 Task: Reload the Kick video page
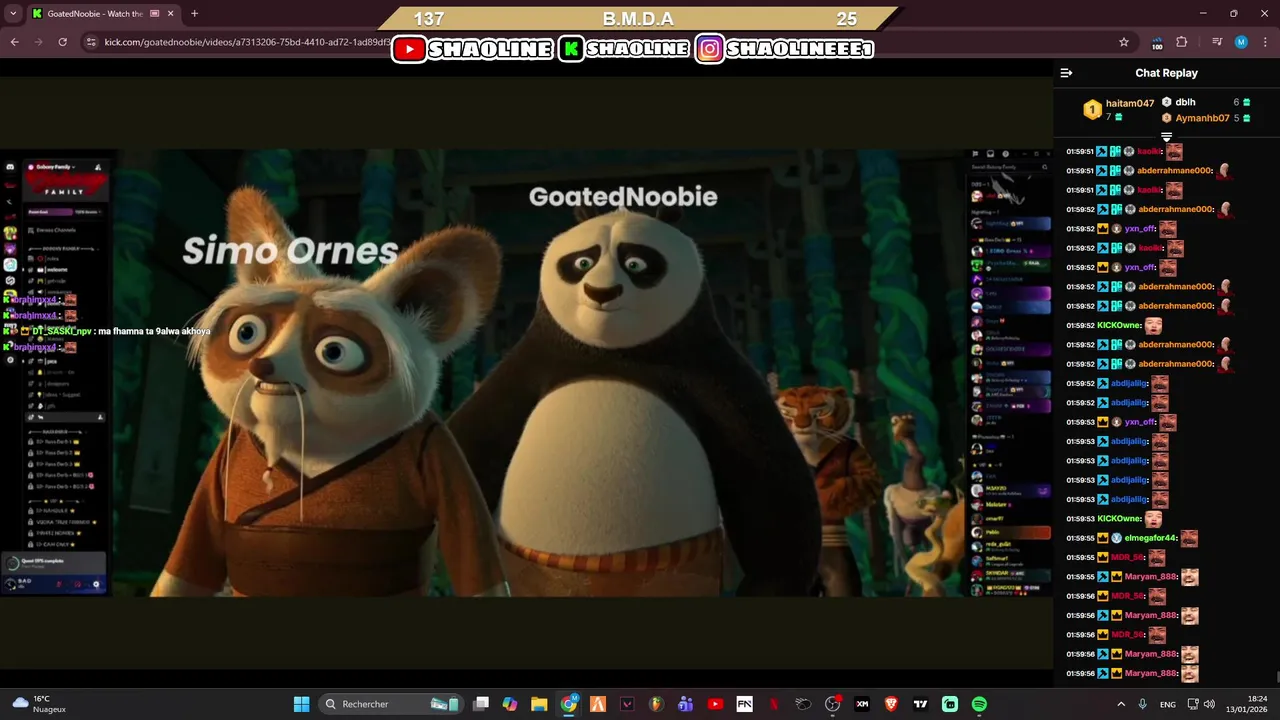point(62,42)
